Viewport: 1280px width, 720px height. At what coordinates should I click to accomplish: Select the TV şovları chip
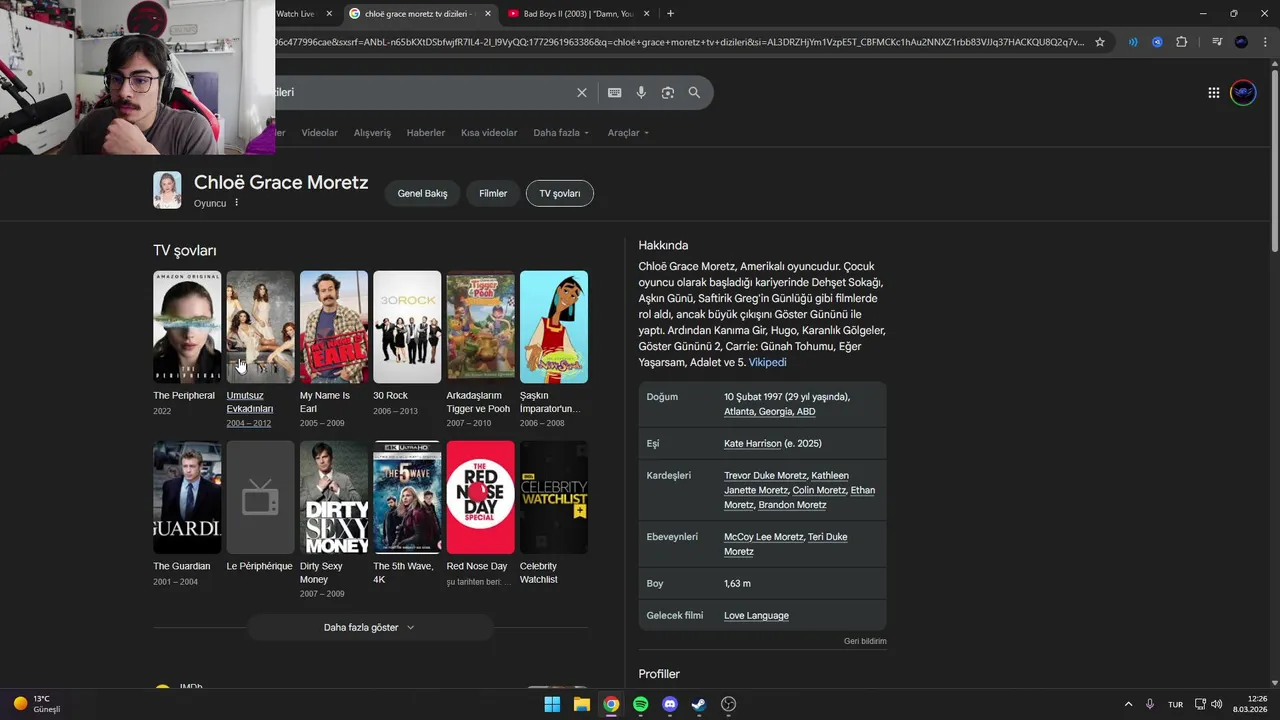[x=560, y=193]
